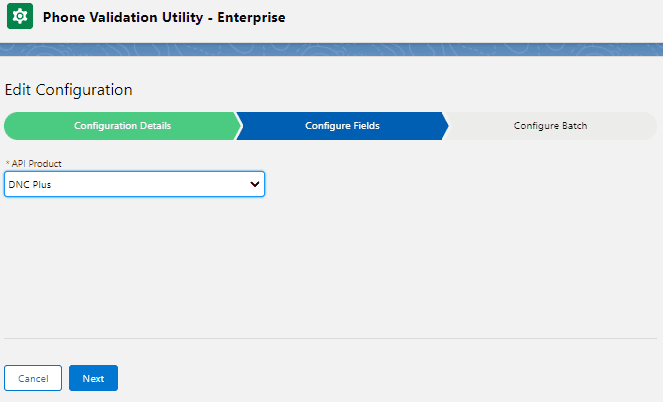Select the Configure Fields step
This screenshot has height=402, width=664.
coord(342,126)
